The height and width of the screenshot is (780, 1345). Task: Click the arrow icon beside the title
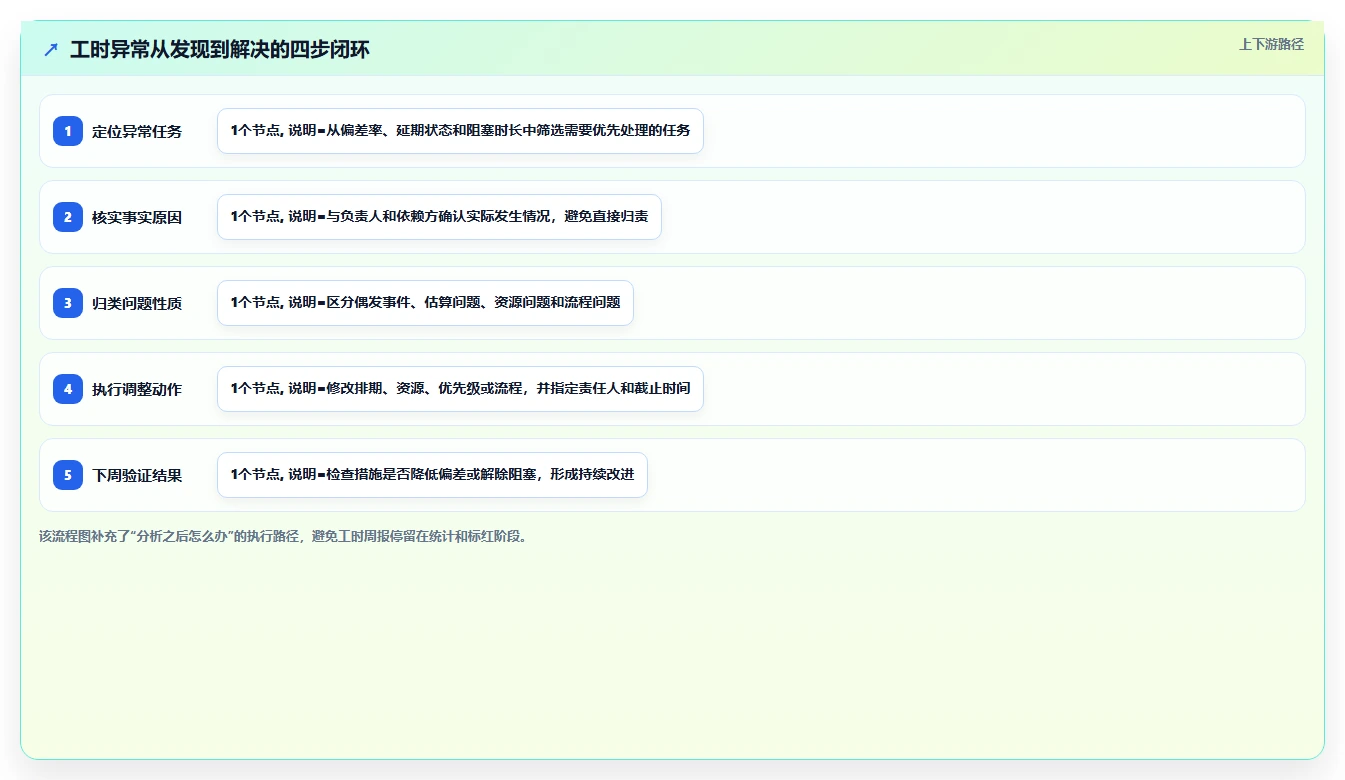coord(51,49)
